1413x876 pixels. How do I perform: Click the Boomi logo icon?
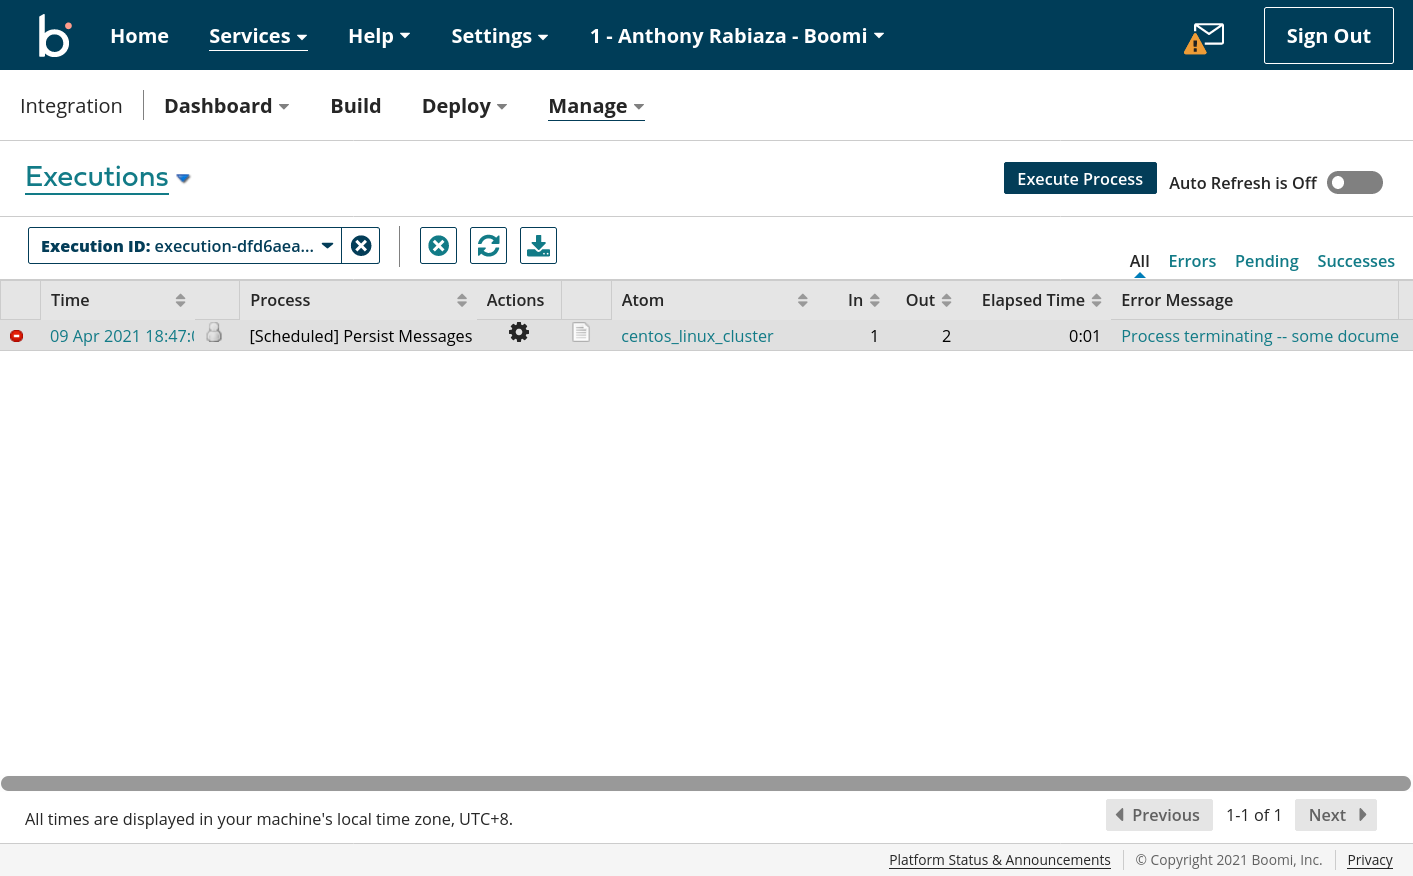(x=54, y=36)
